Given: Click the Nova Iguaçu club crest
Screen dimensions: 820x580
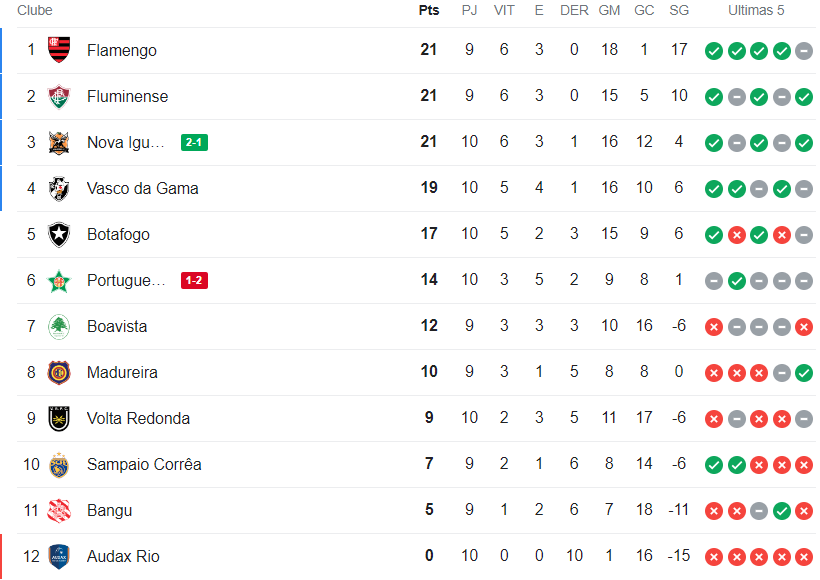Looking at the screenshot, I should point(60,142).
